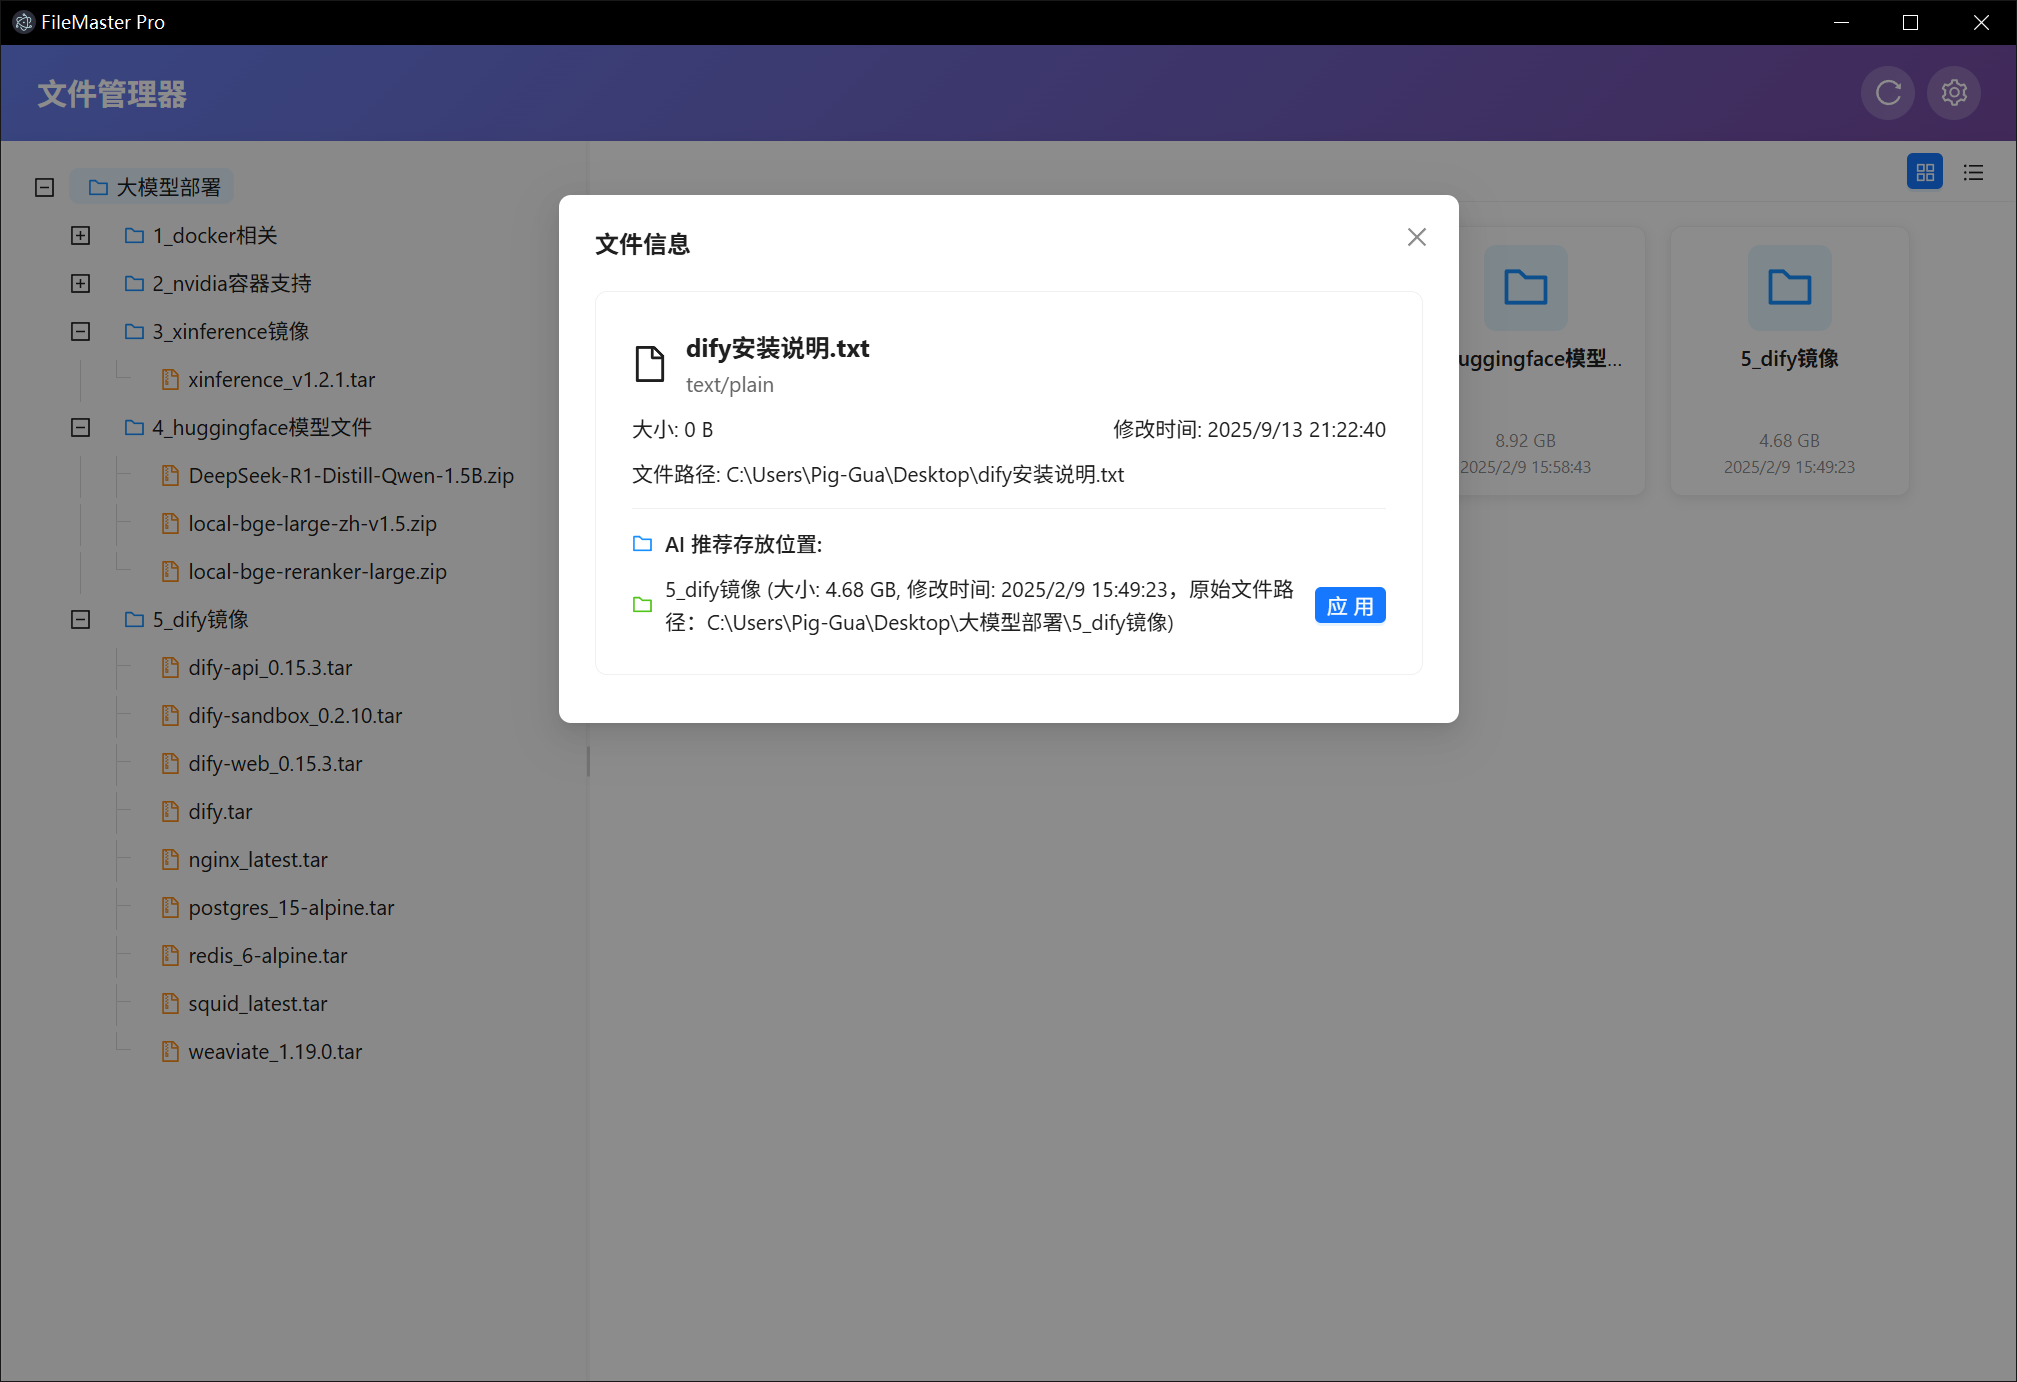Viewport: 2017px width, 1382px height.
Task: Select postgres_15-alpine.tar file
Action: [x=277, y=907]
